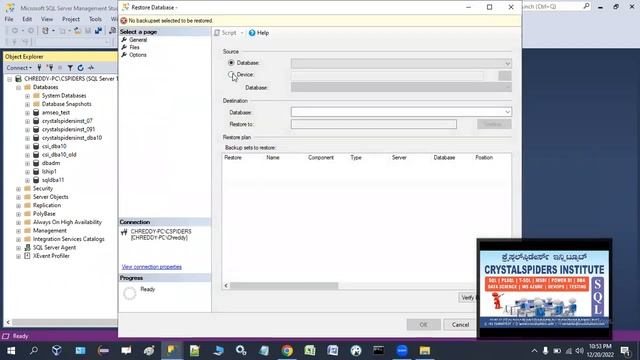Expand the Management folder node
640x360 pixels.
click(x=18, y=231)
